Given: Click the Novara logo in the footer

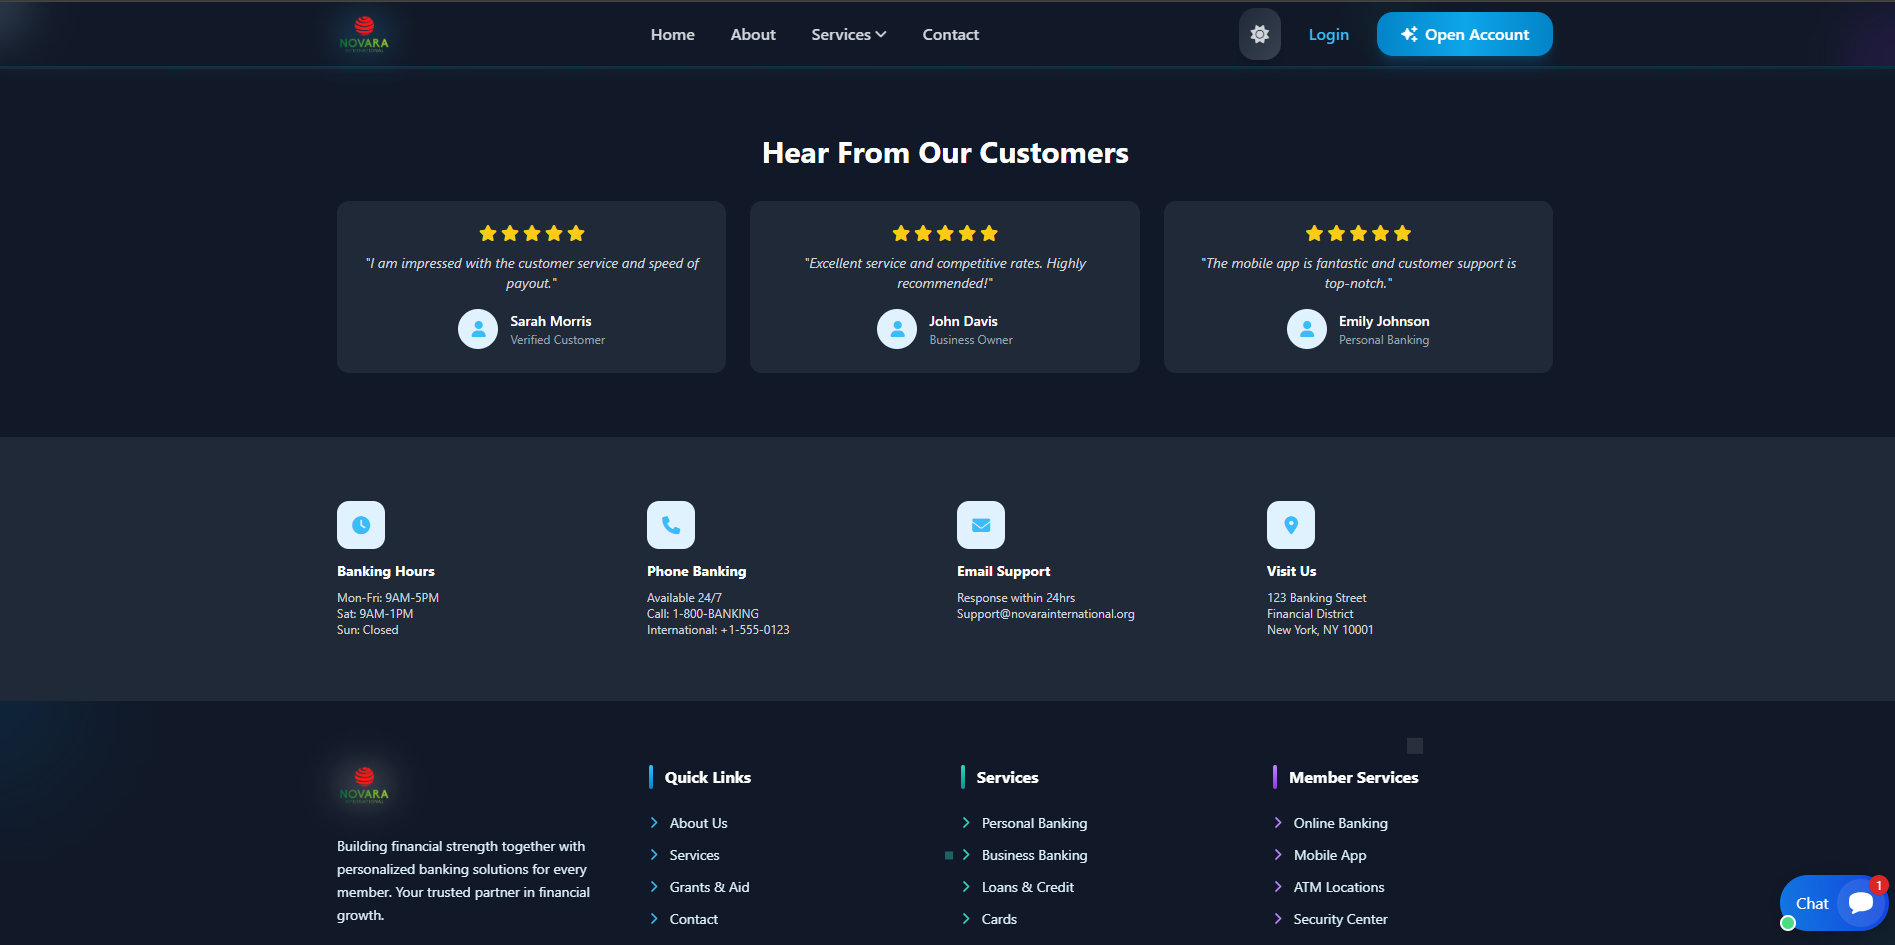Looking at the screenshot, I should (364, 785).
